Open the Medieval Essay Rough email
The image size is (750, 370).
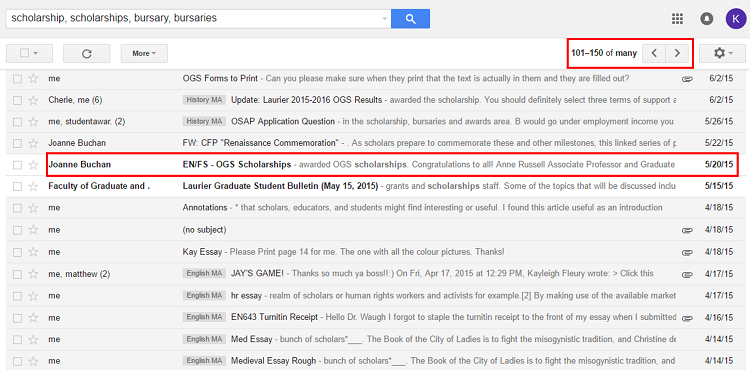click(274, 360)
